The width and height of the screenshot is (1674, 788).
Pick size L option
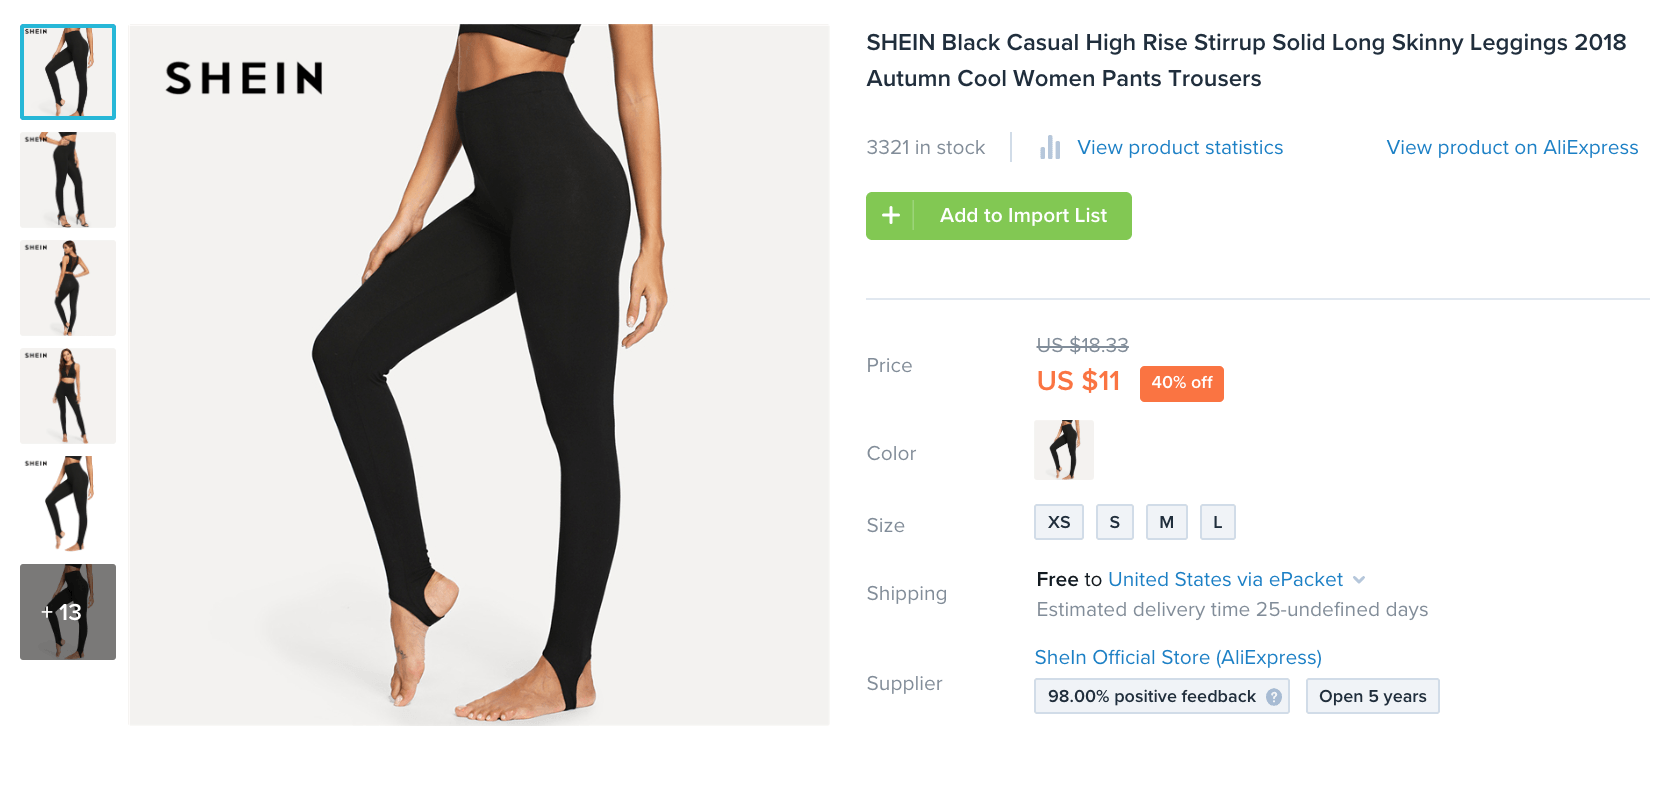point(1217,522)
